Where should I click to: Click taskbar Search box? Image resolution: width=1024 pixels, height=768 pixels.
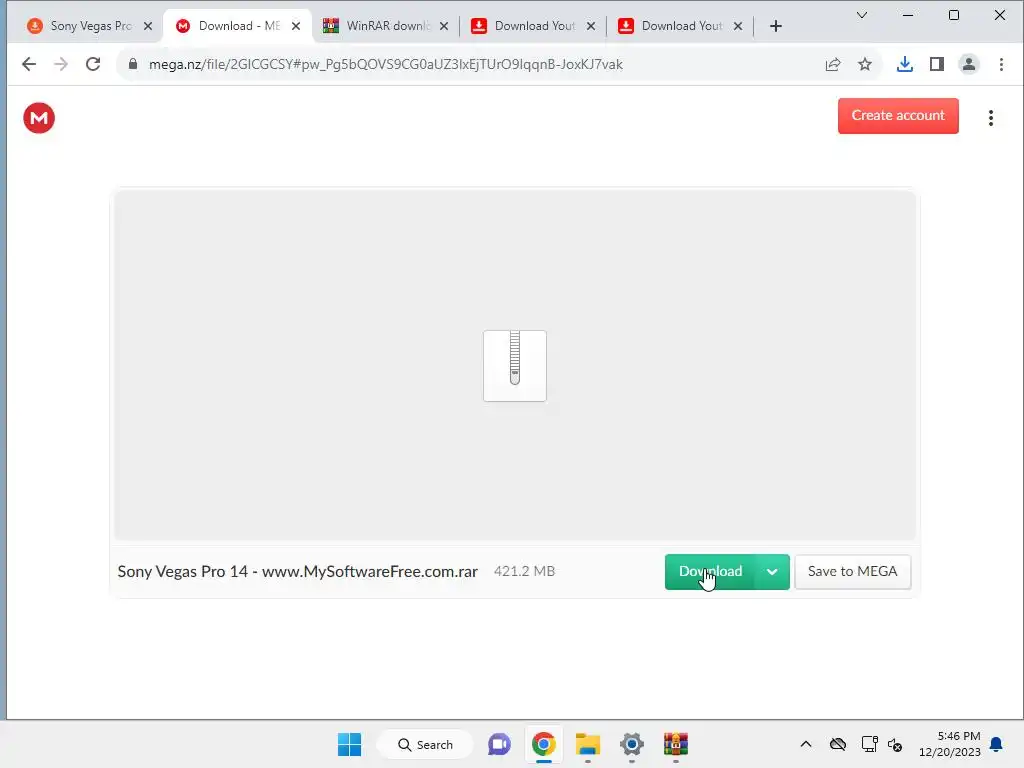coord(425,744)
